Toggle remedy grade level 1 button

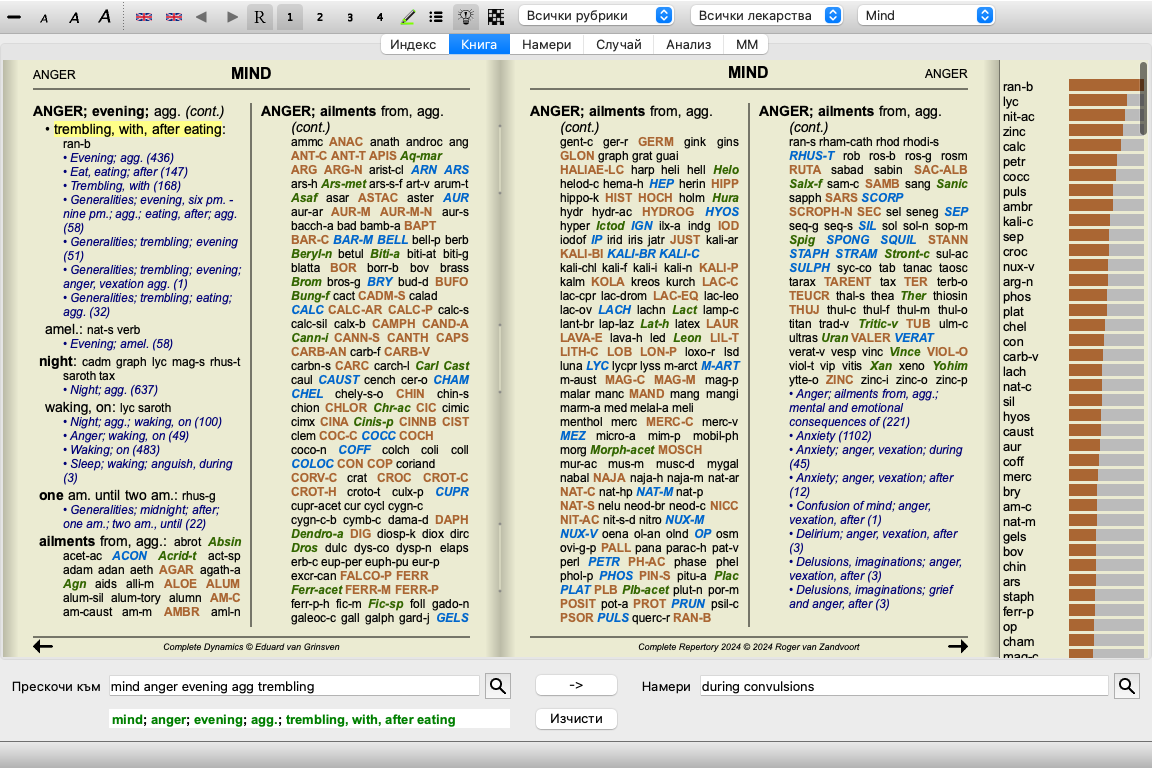tap(290, 16)
